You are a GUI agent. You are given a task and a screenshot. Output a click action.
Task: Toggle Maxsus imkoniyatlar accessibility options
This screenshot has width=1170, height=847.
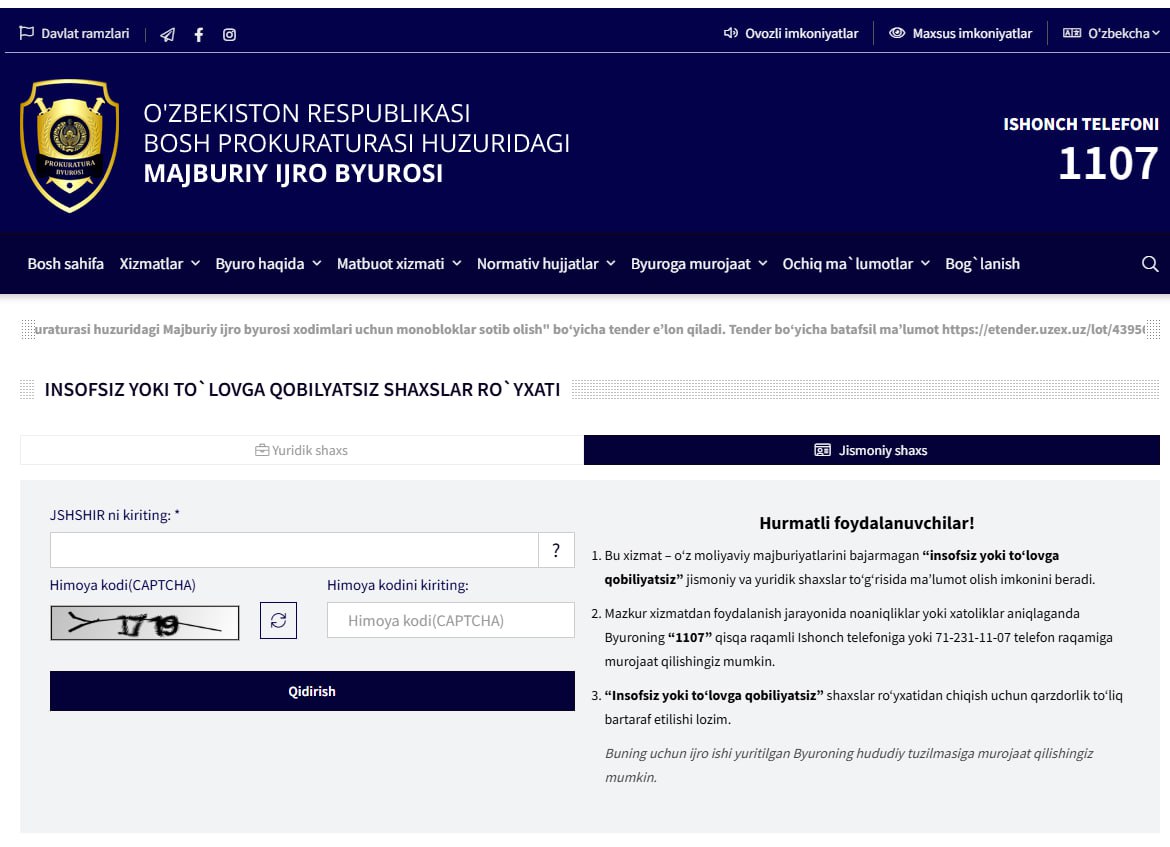961,33
